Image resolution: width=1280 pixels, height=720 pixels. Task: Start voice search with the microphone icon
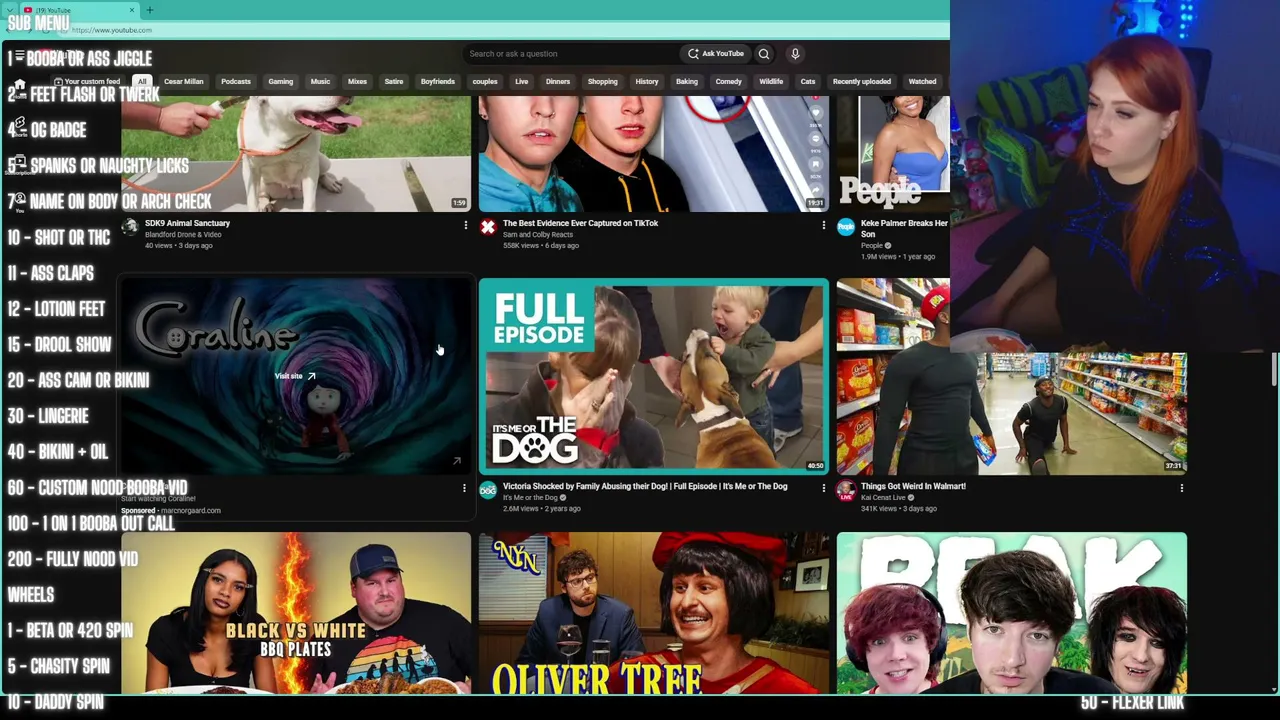[795, 54]
